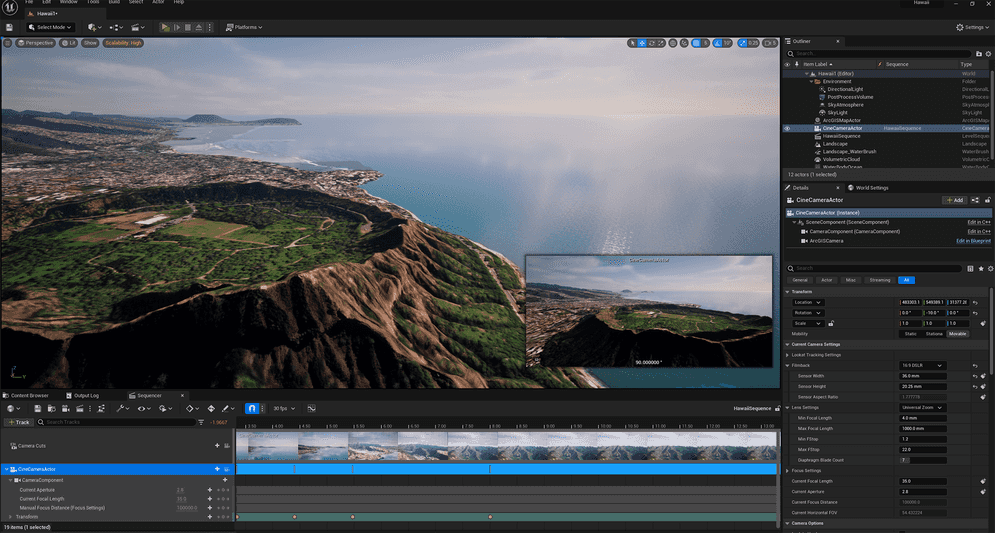
Task: Click the Edit in Blueprint link
Action: point(973,241)
